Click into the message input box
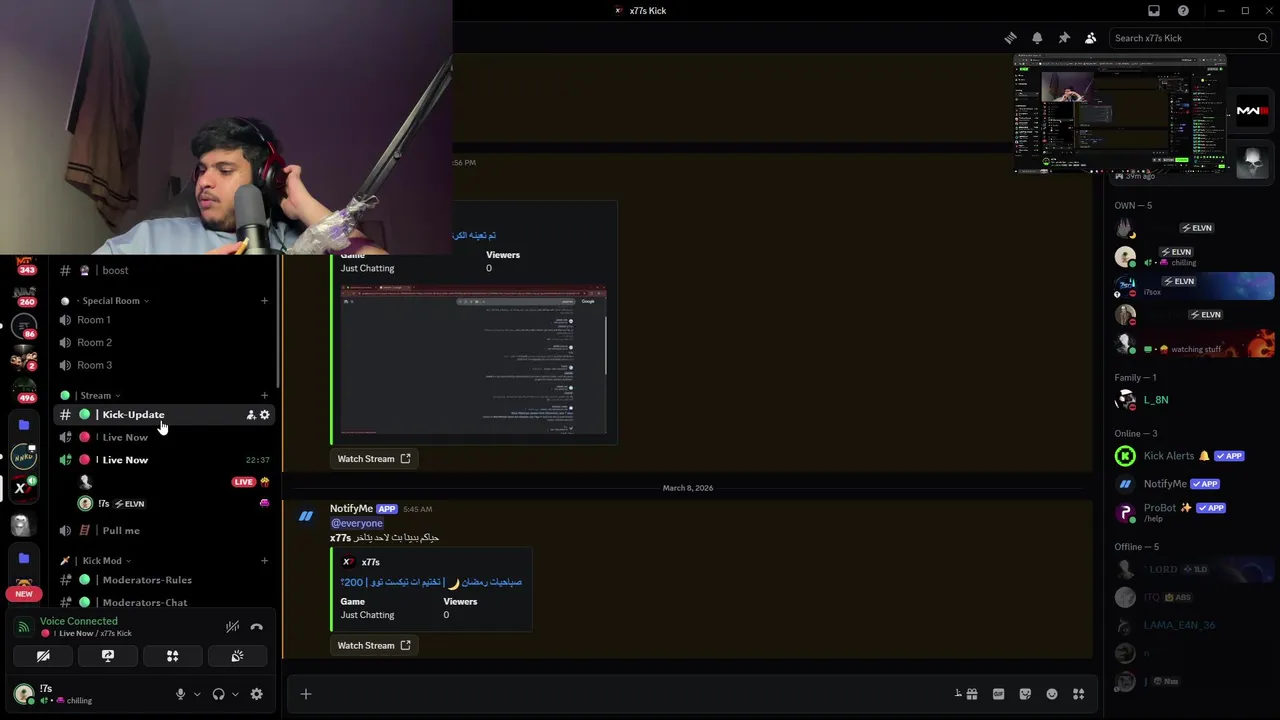The image size is (1280, 720). click(x=630, y=694)
